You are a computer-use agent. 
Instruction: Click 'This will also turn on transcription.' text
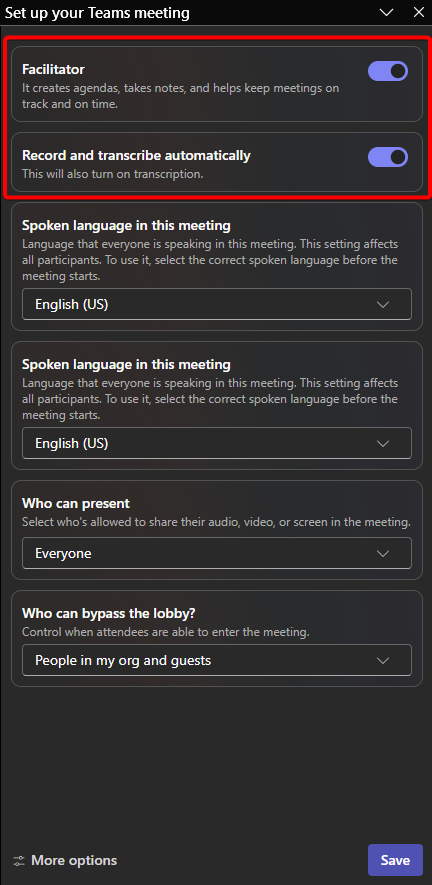(112, 174)
